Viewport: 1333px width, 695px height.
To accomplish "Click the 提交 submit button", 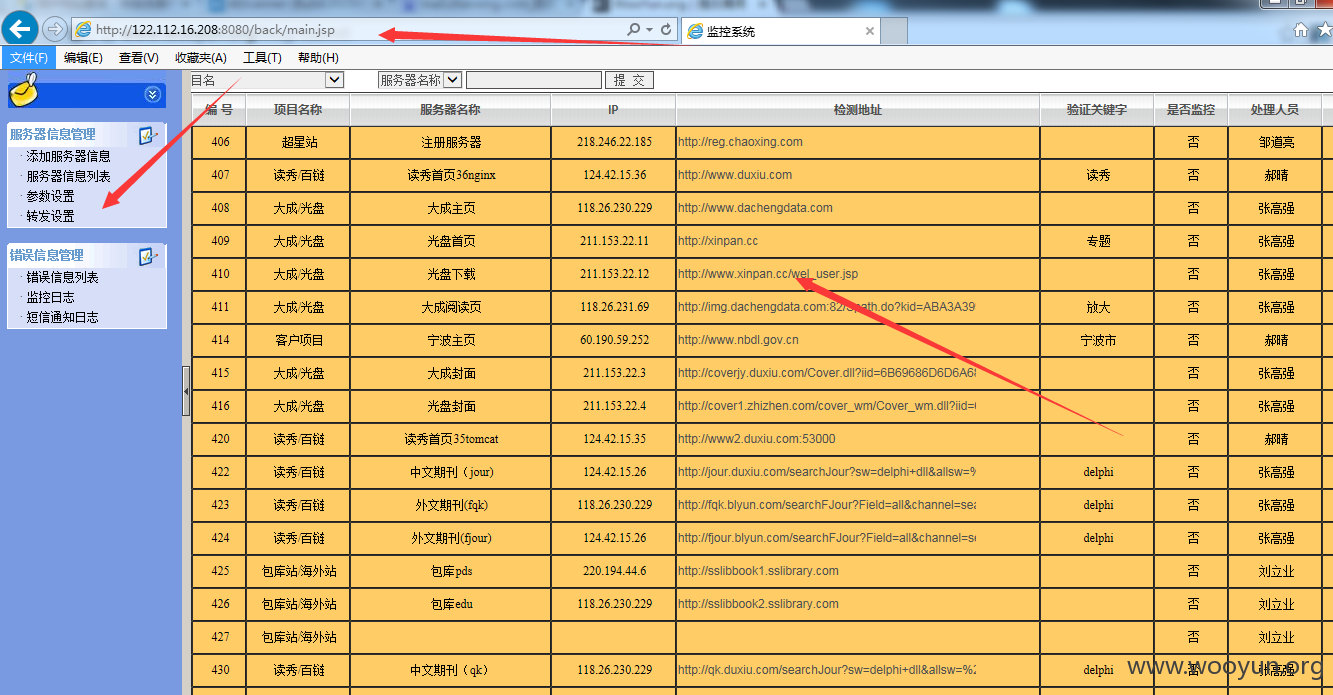I will pos(630,80).
